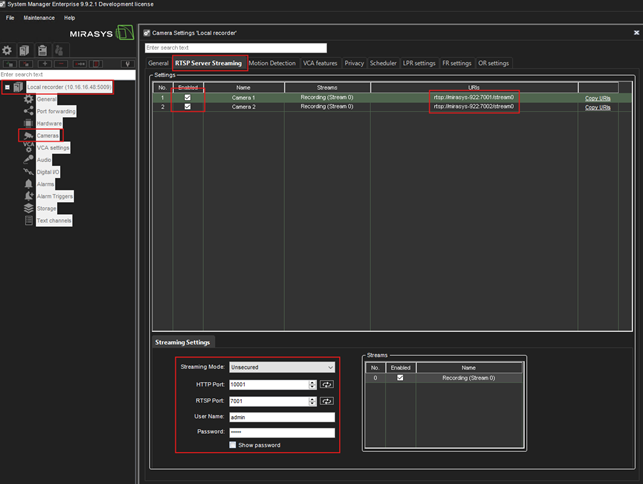643x484 pixels.
Task: Click the refresh button beside RTSP Port
Action: (326, 401)
